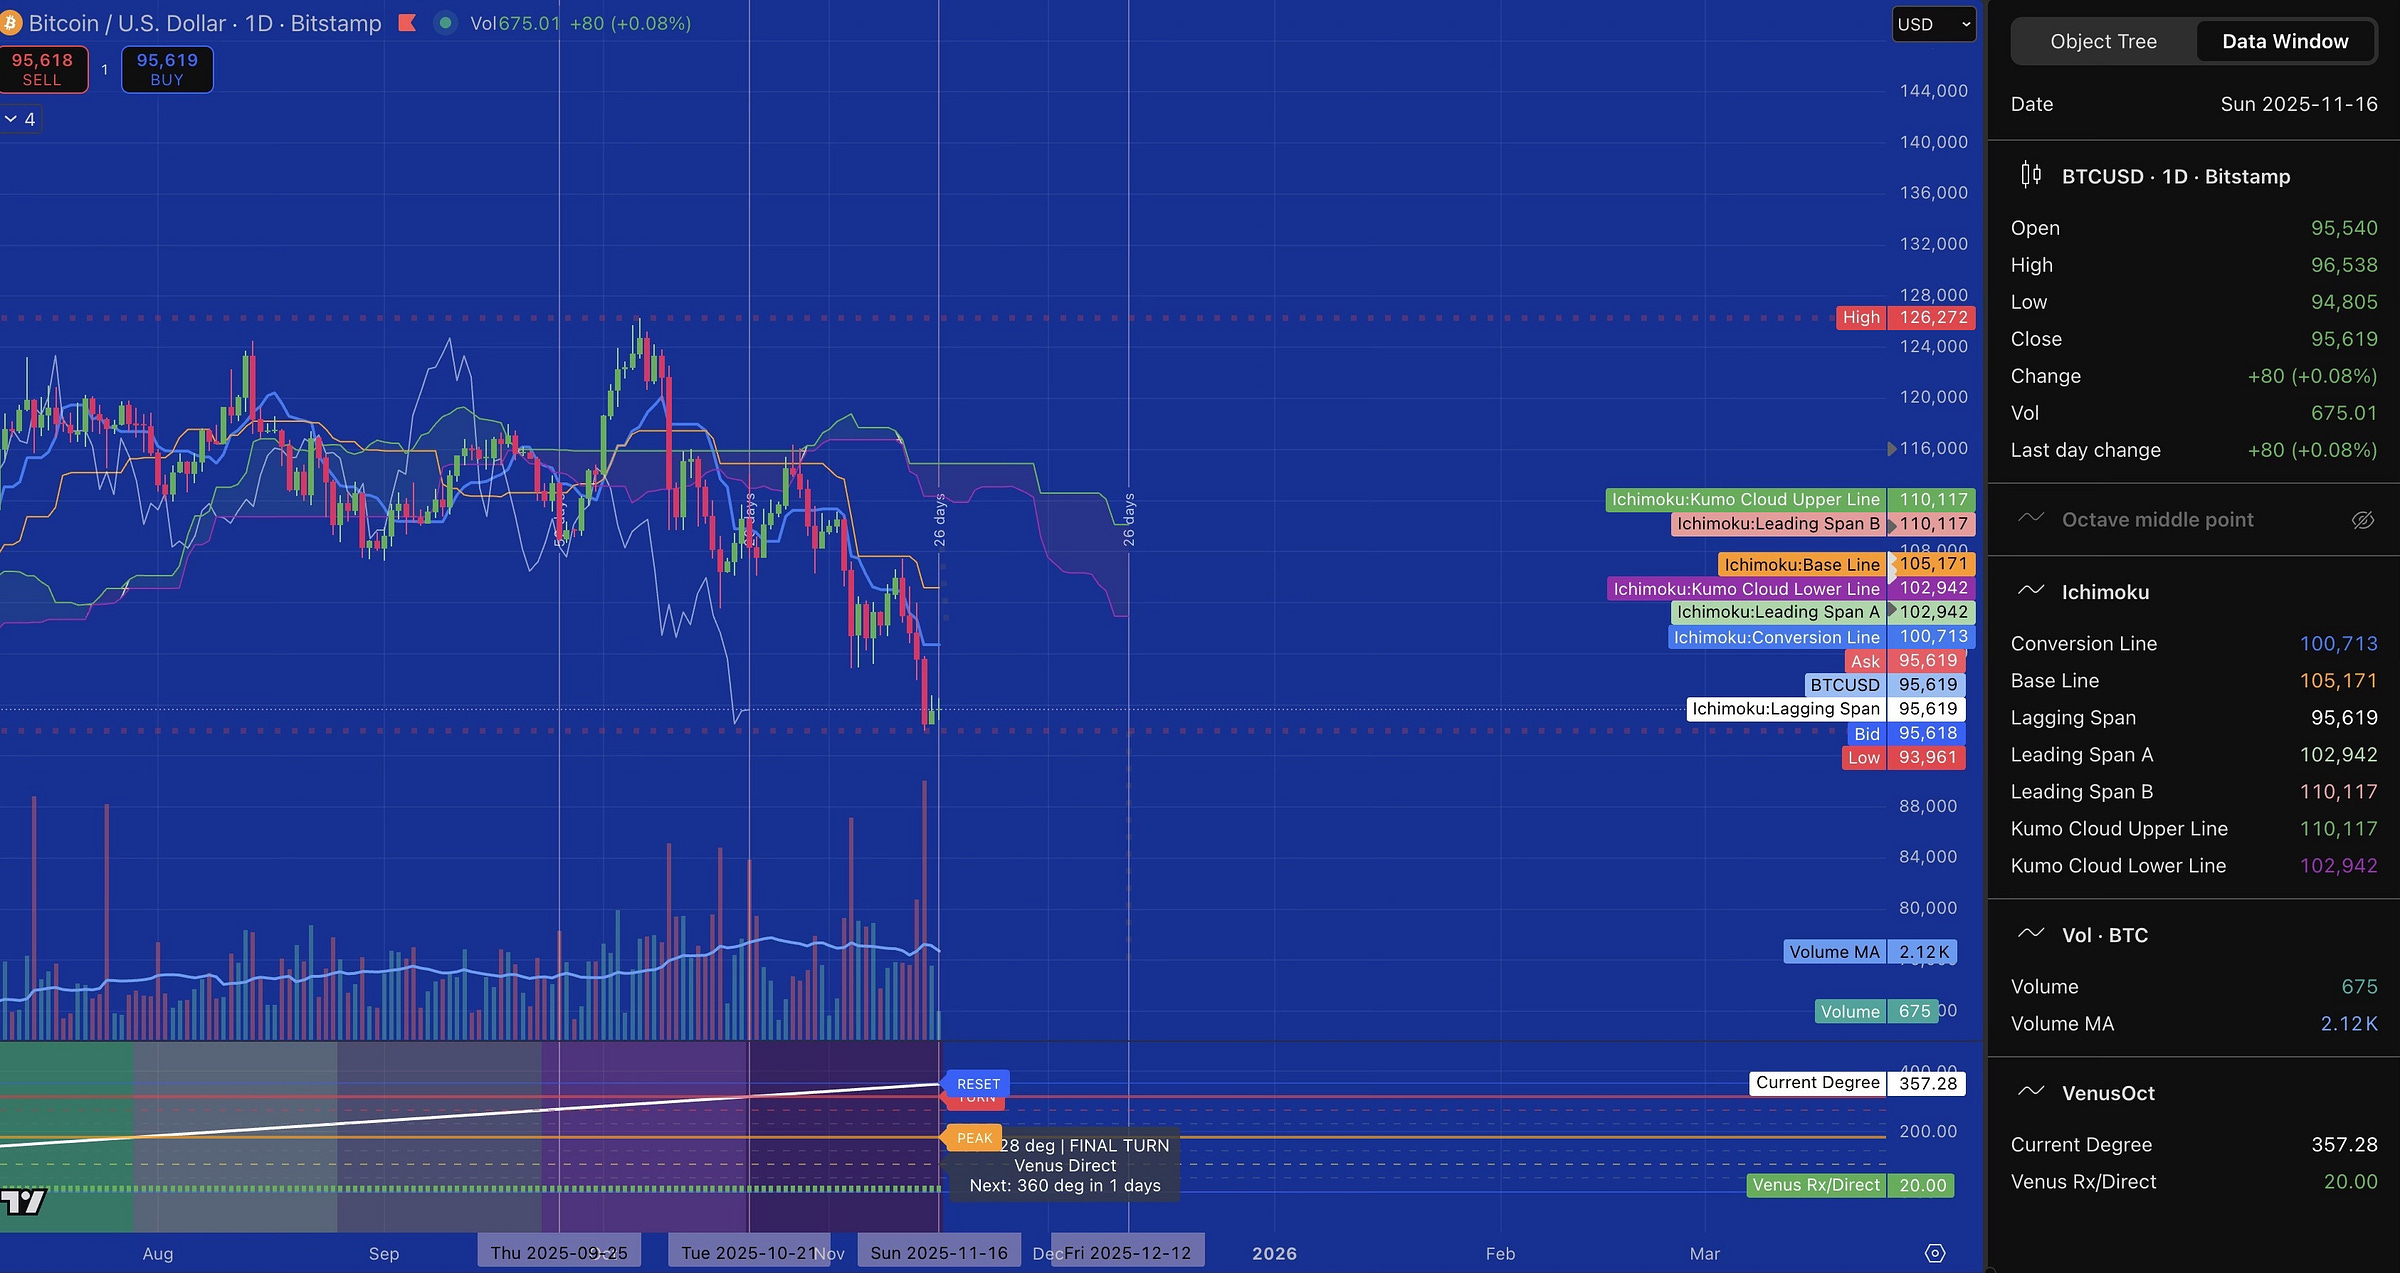Click the Fri 2025-12-12 date marker
Image resolution: width=2400 pixels, height=1273 pixels.
(1128, 1252)
